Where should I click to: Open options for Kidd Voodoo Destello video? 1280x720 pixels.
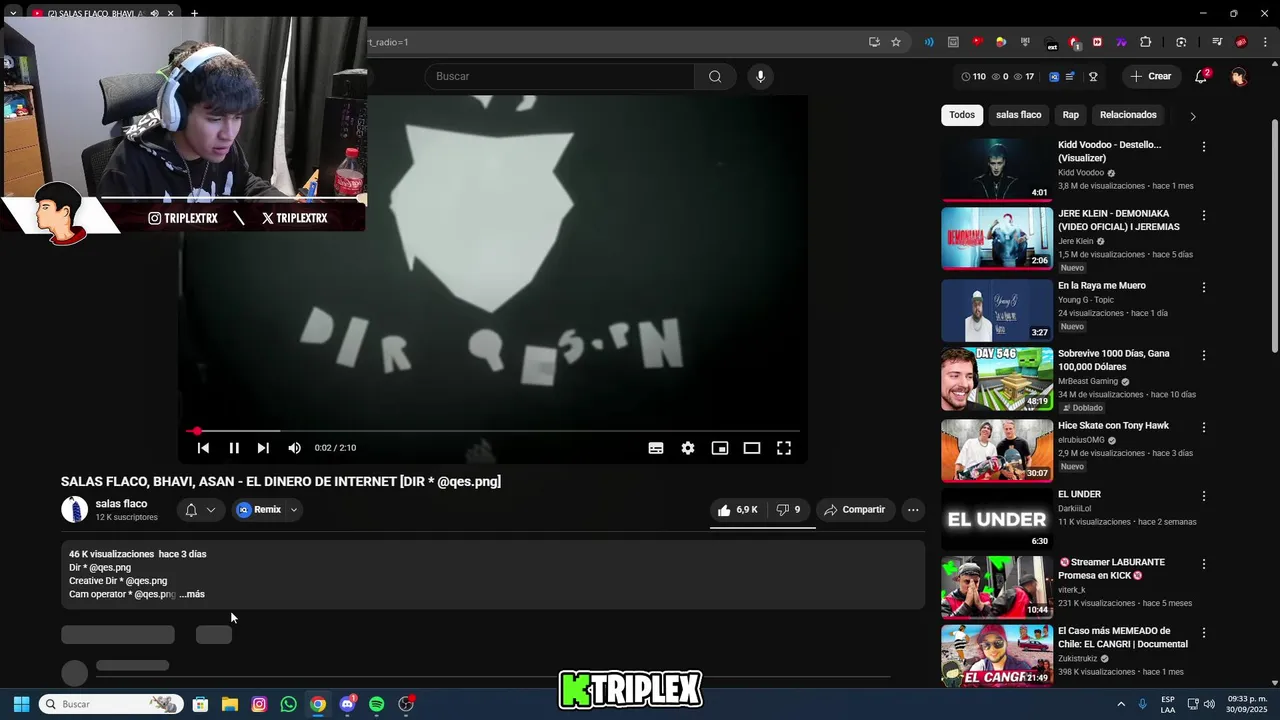point(1204,147)
